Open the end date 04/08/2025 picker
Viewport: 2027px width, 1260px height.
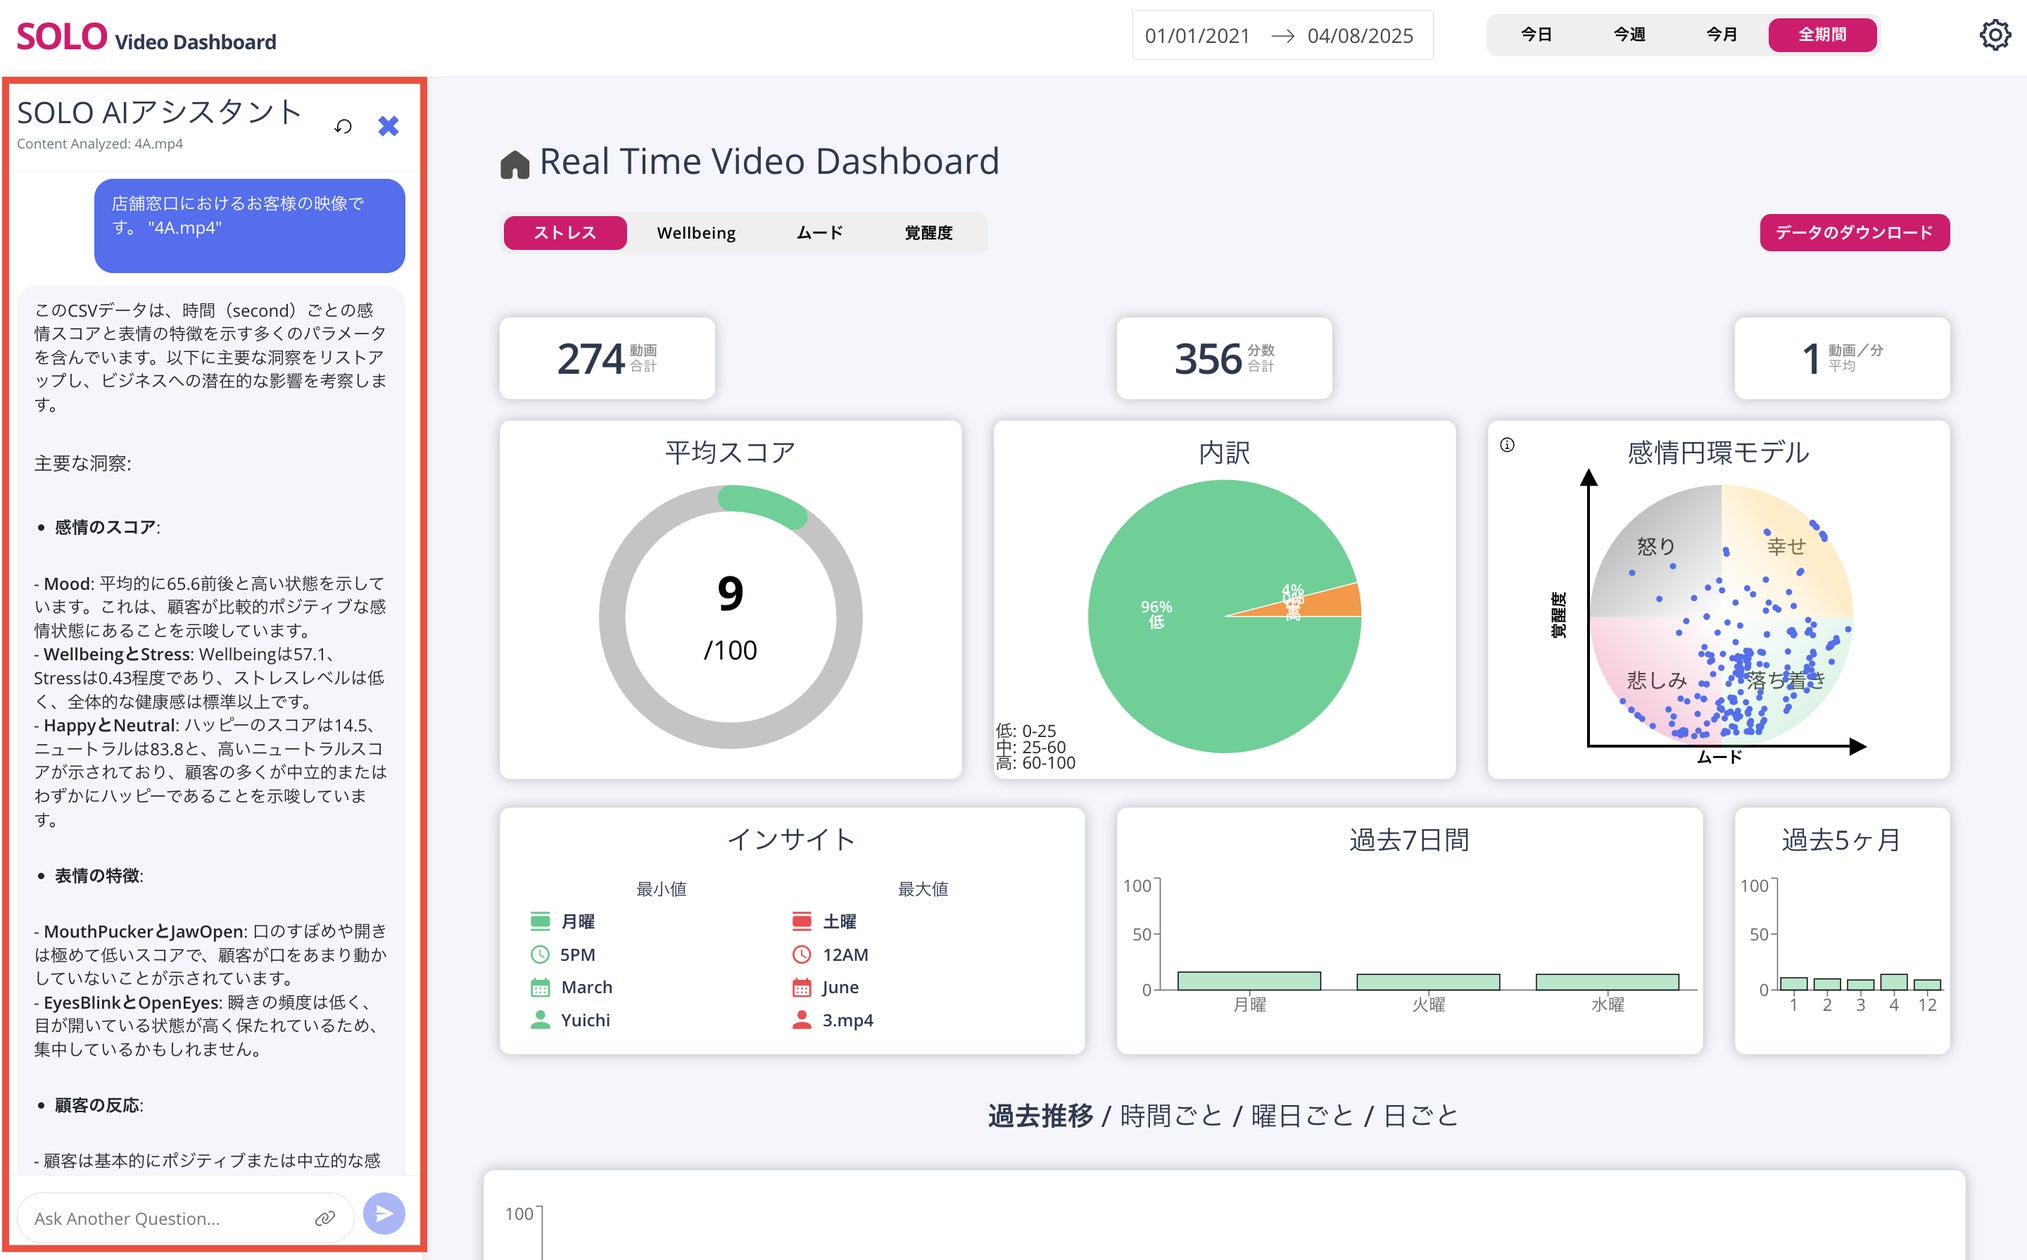1360,36
